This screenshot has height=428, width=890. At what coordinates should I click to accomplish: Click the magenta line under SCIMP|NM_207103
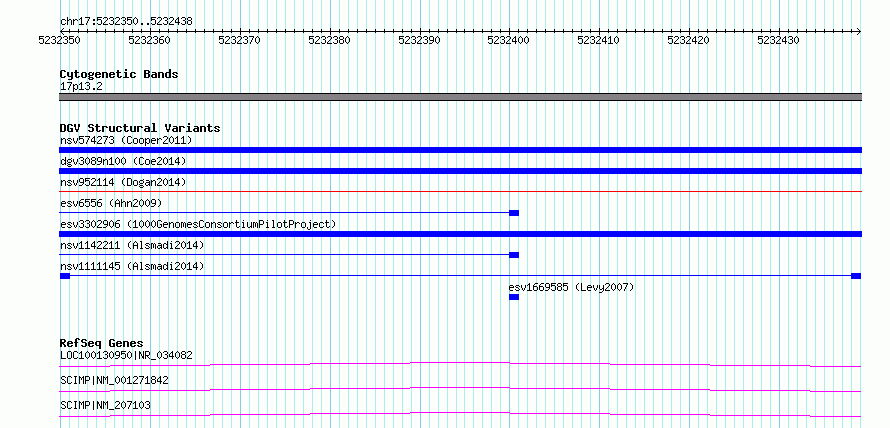(x=460, y=414)
